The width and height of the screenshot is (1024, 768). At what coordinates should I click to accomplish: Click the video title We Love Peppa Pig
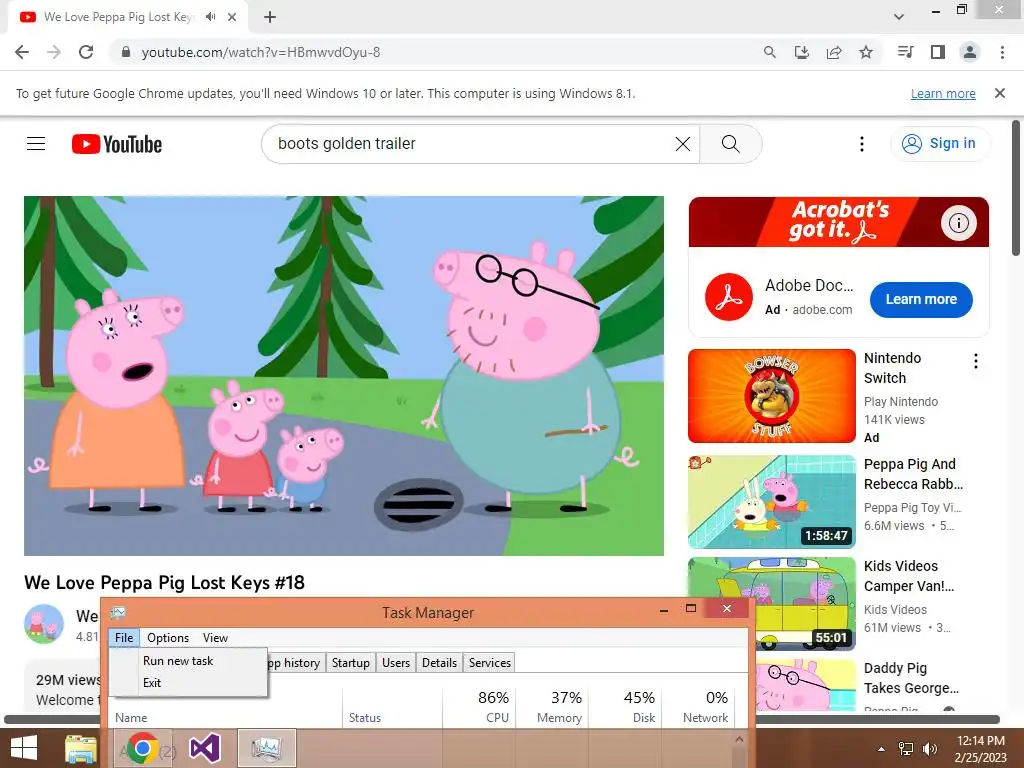[165, 583]
